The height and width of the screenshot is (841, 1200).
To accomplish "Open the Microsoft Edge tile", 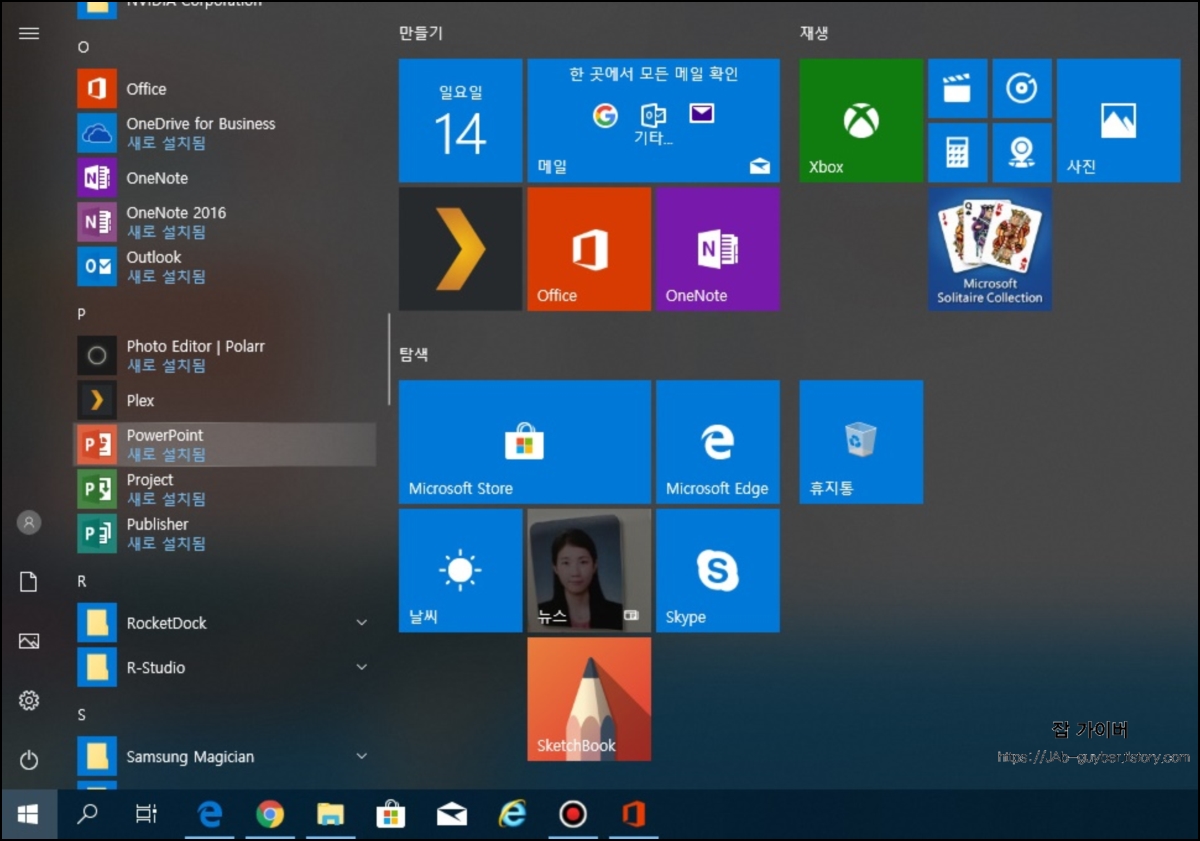I will [x=717, y=441].
